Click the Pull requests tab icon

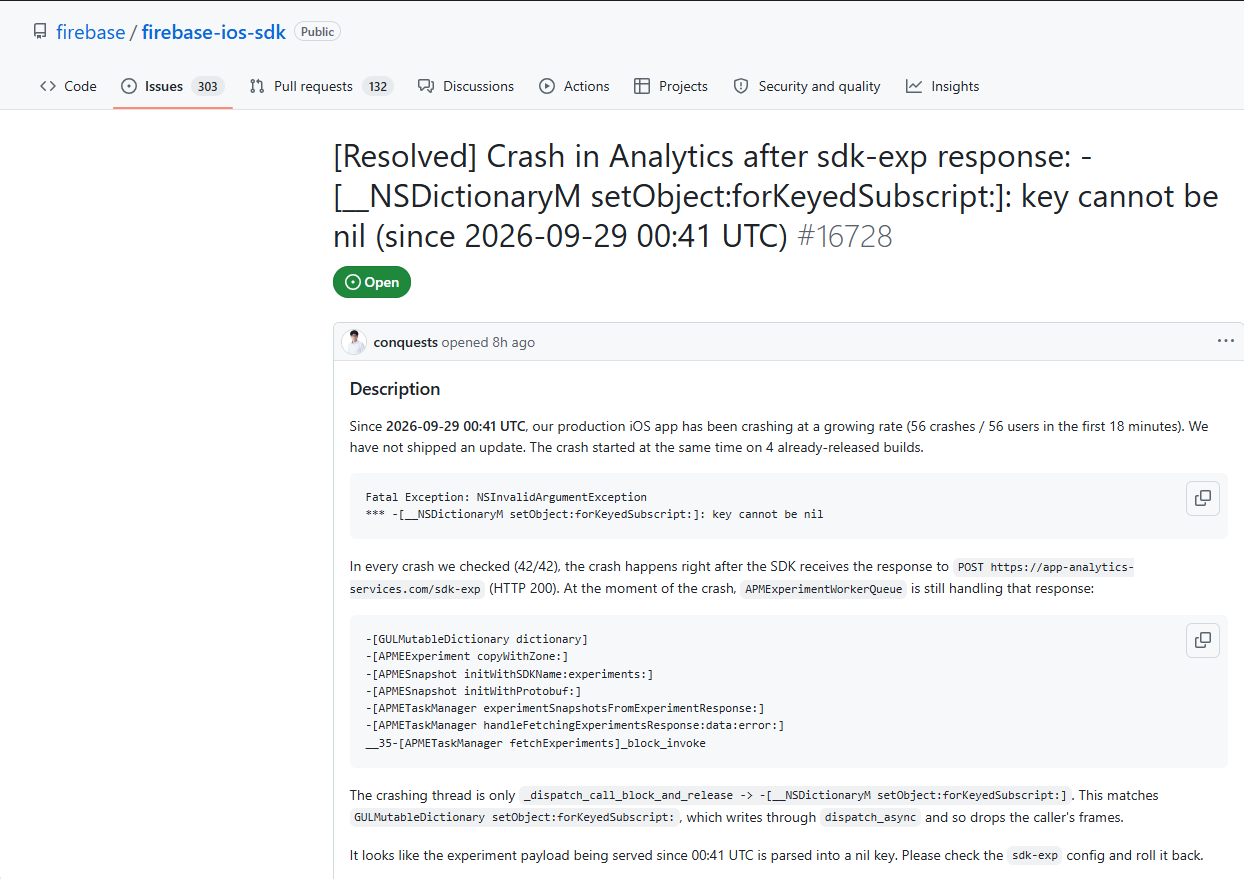pos(257,86)
